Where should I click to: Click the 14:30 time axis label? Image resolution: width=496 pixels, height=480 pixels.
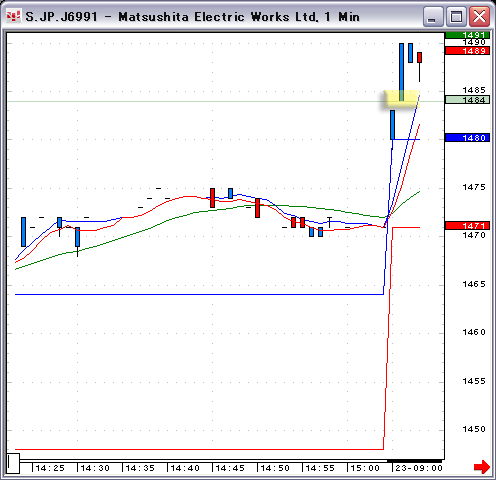tap(95, 468)
